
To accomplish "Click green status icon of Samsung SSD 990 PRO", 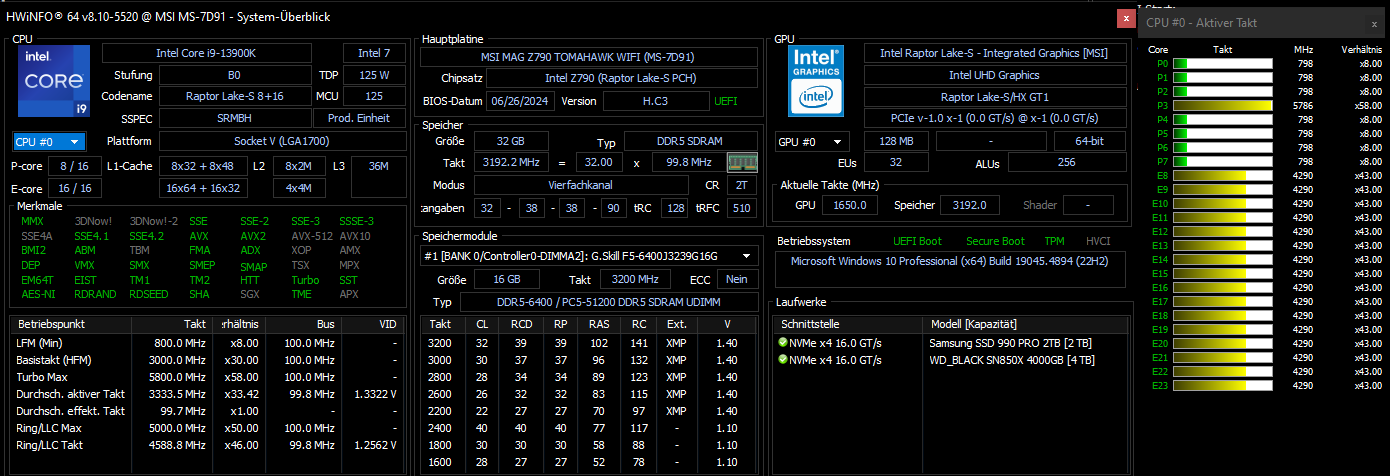I will 783,342.
